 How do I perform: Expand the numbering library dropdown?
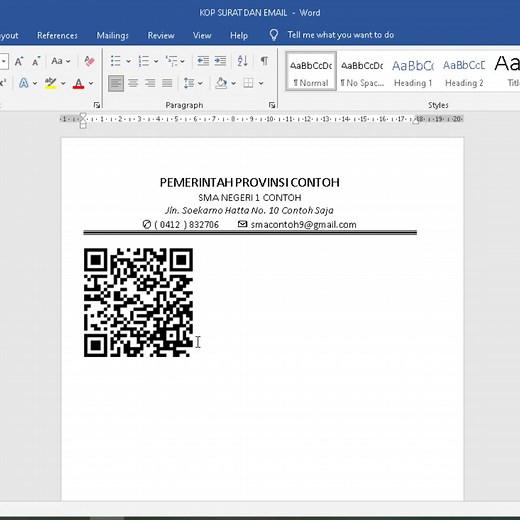(x=156, y=61)
